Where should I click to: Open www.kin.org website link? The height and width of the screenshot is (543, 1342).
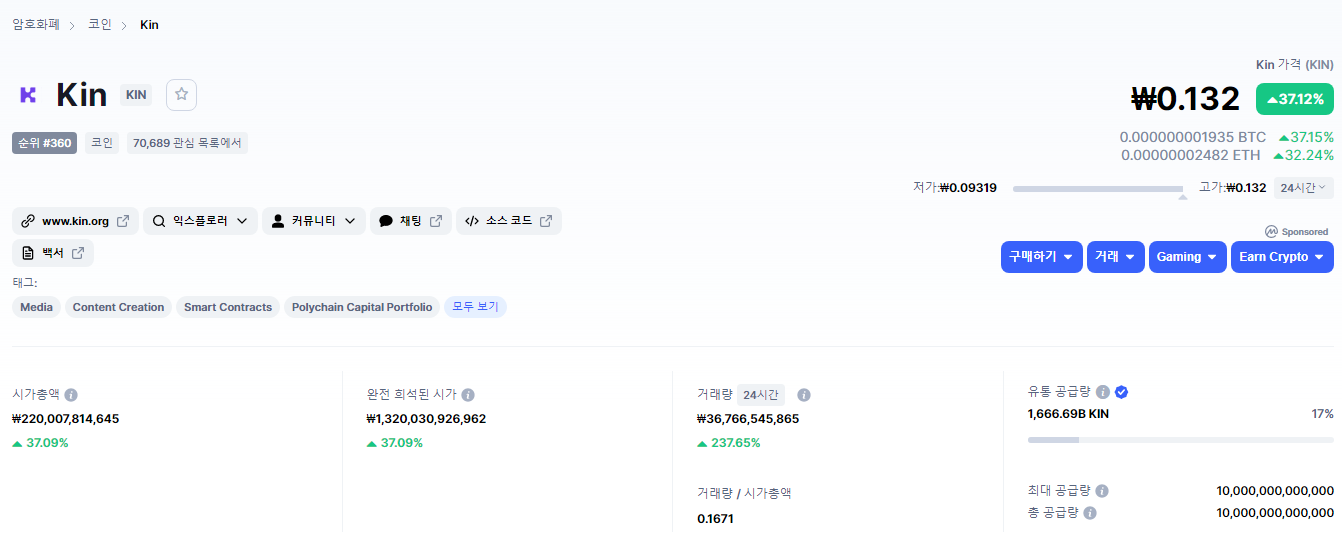pyautogui.click(x=75, y=221)
